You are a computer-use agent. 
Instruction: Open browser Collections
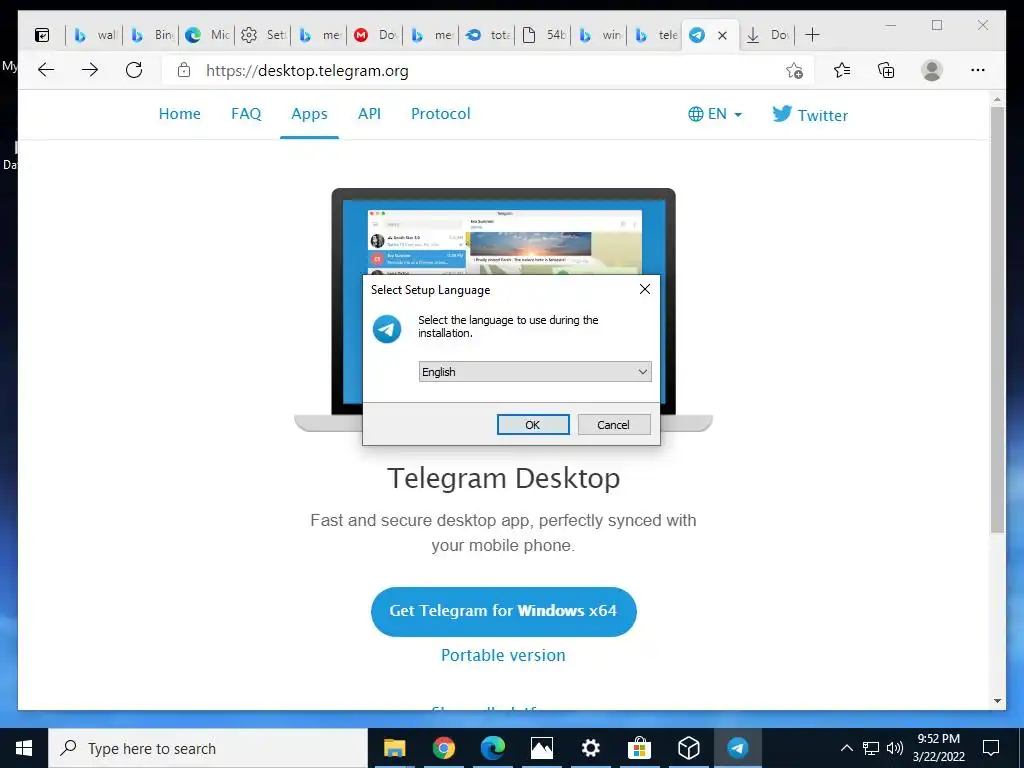point(886,70)
